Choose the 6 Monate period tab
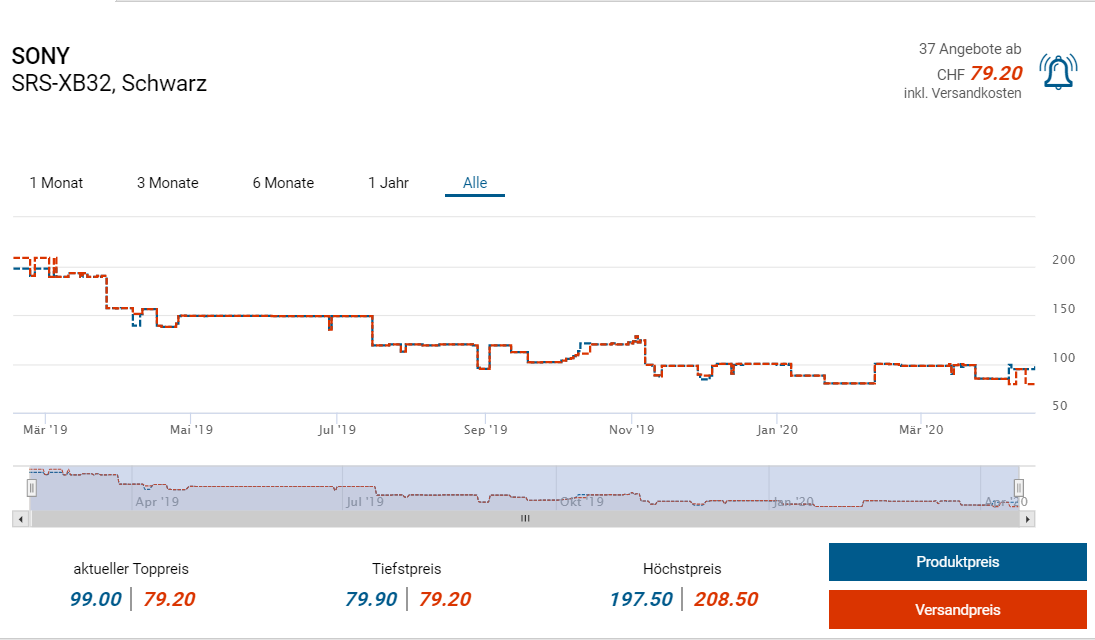Image resolution: width=1095 pixels, height=640 pixels. coord(284,183)
